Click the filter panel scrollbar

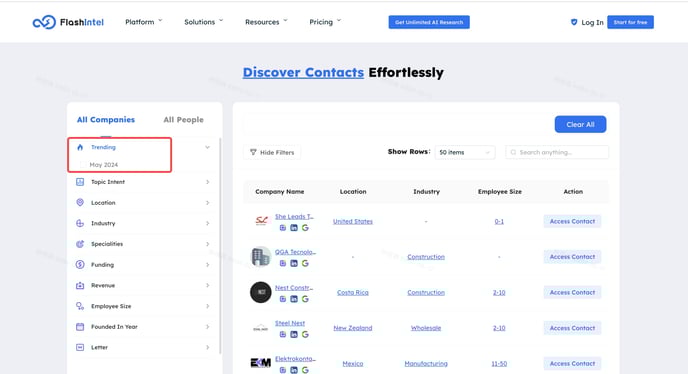point(220,246)
